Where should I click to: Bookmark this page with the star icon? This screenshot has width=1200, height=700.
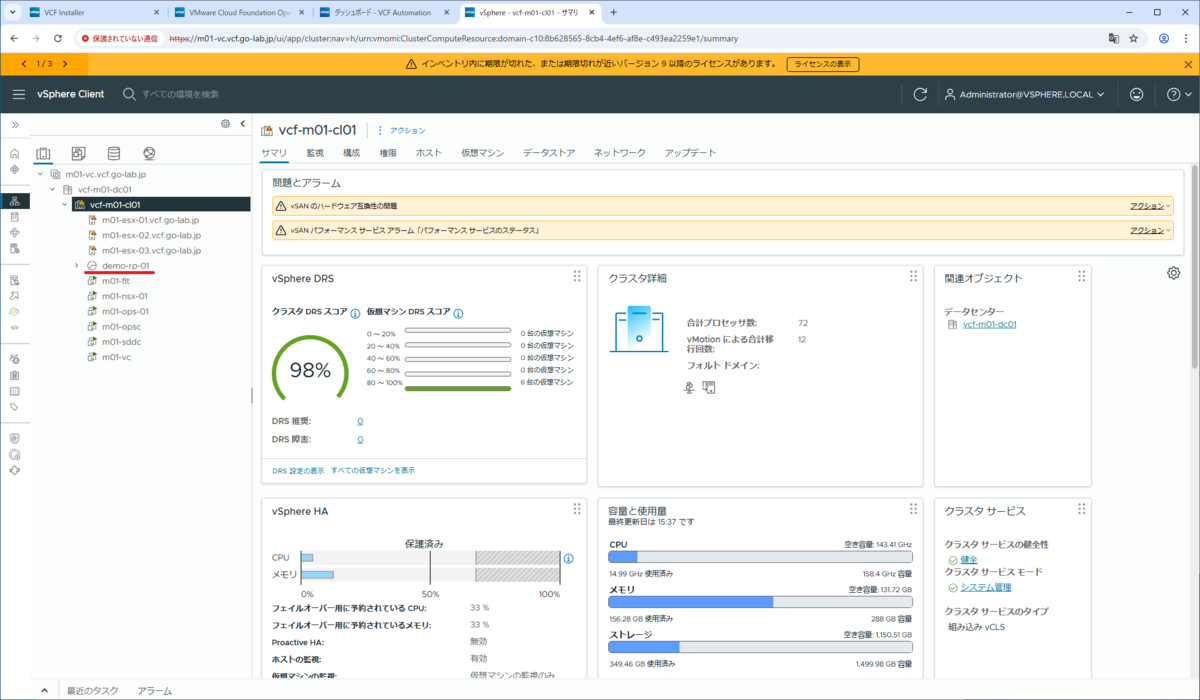click(x=1134, y=38)
